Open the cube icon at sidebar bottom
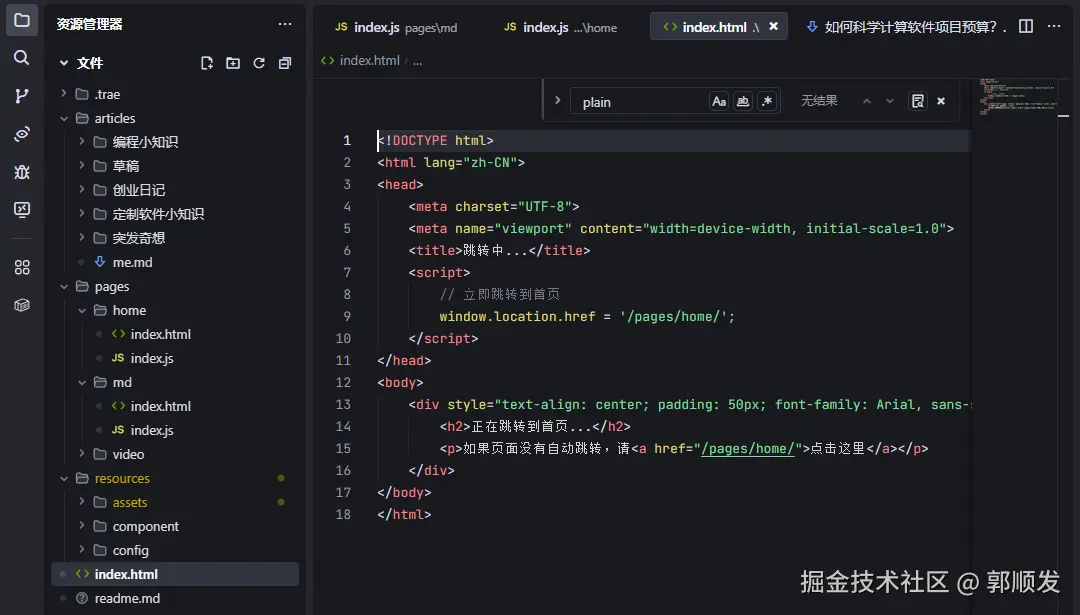The image size is (1080, 615). pyautogui.click(x=21, y=305)
